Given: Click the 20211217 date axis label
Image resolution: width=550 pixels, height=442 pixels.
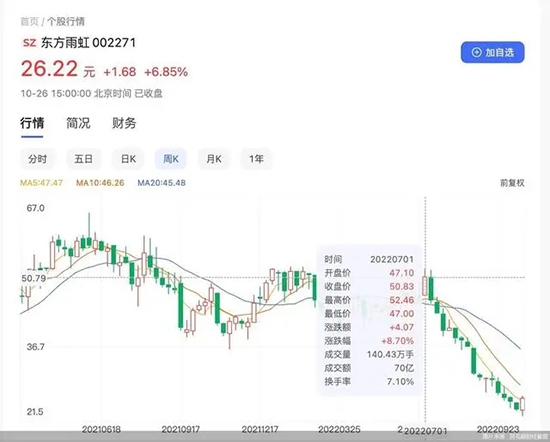Looking at the screenshot, I should click(x=260, y=429).
